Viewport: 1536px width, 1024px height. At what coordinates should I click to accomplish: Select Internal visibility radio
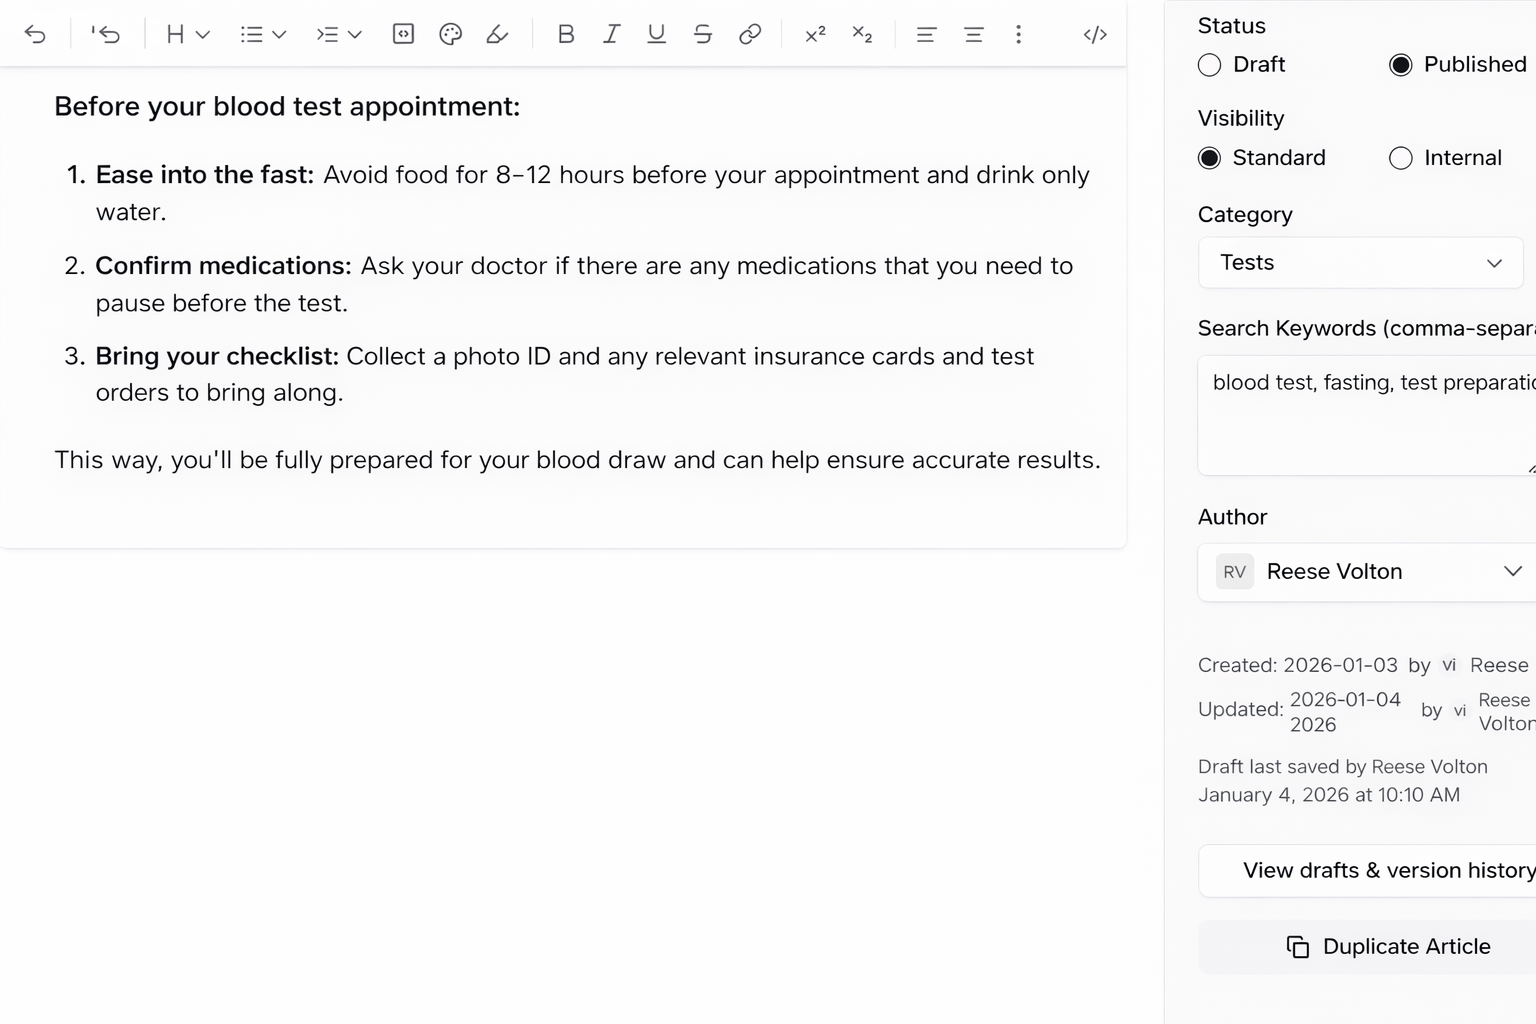click(1401, 158)
